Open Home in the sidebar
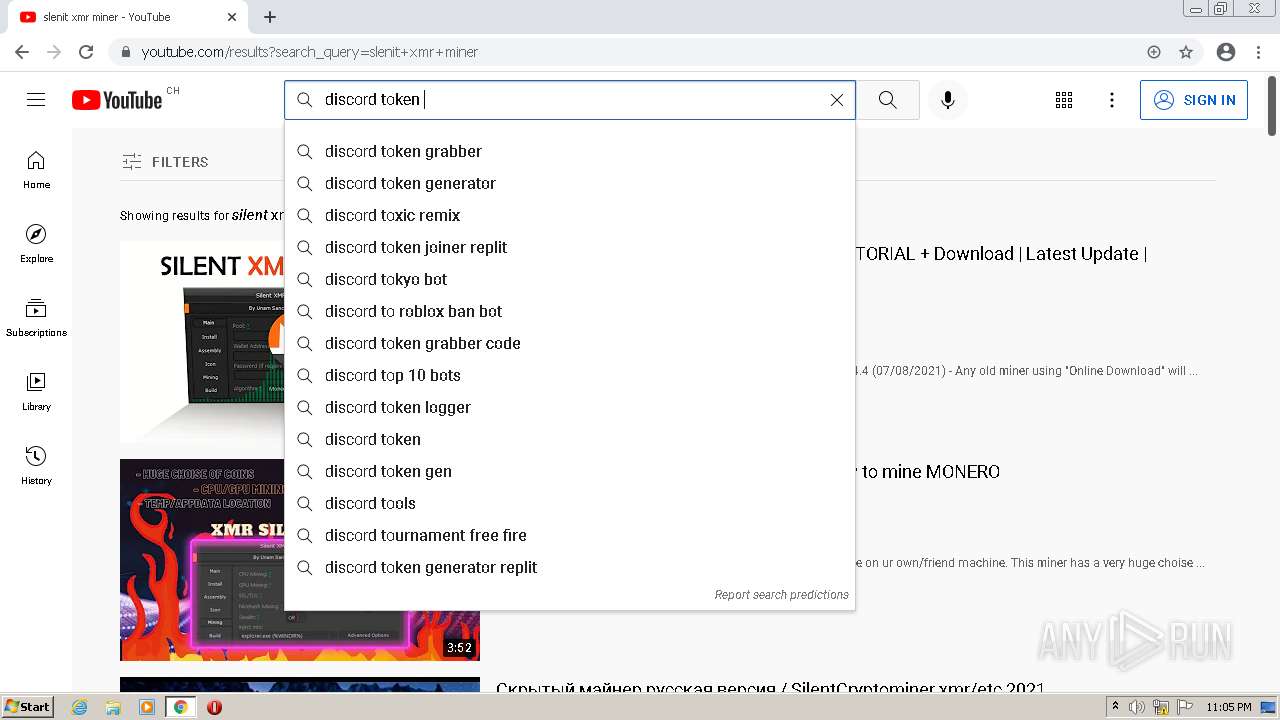The image size is (1280, 720). pos(36,170)
